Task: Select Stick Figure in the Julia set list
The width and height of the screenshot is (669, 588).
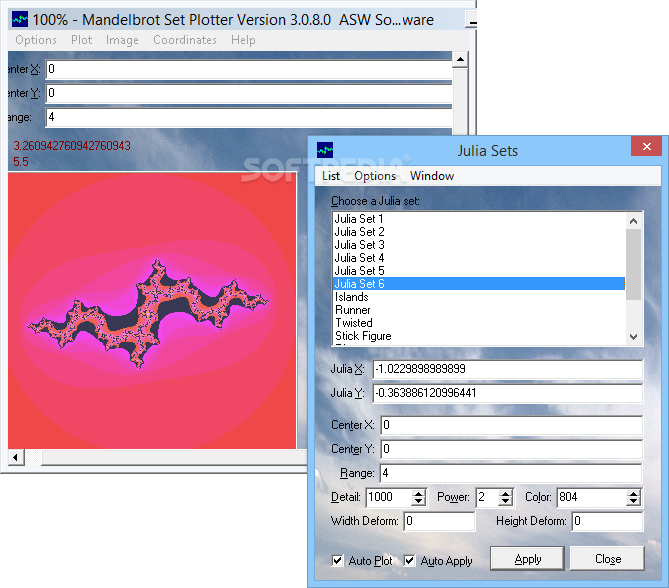Action: click(478, 336)
